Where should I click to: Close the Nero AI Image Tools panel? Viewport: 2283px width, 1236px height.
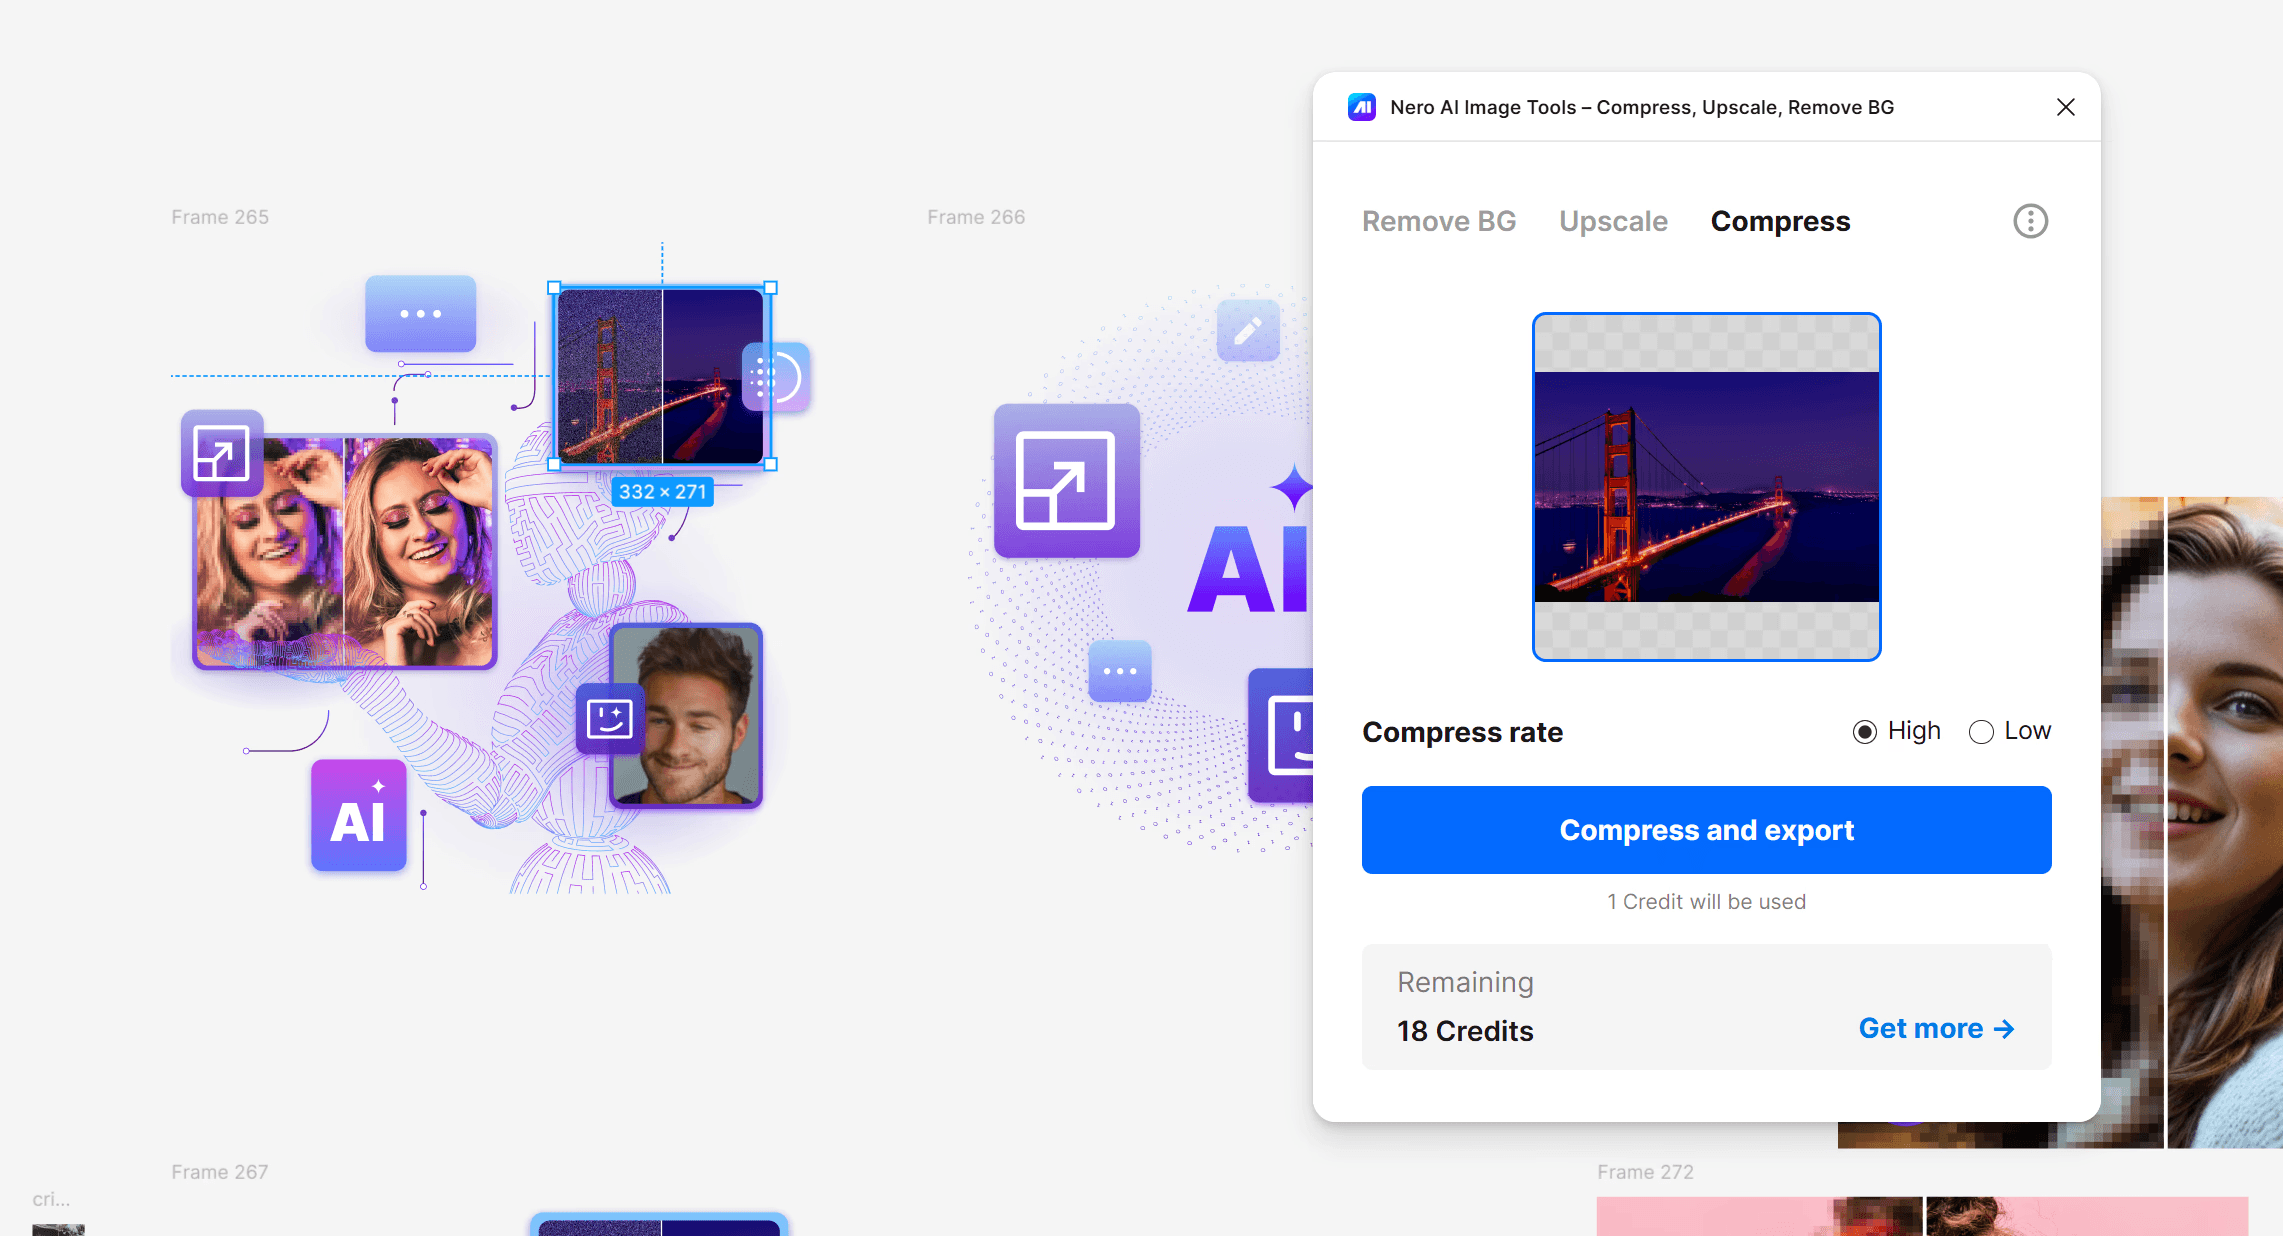click(2065, 107)
